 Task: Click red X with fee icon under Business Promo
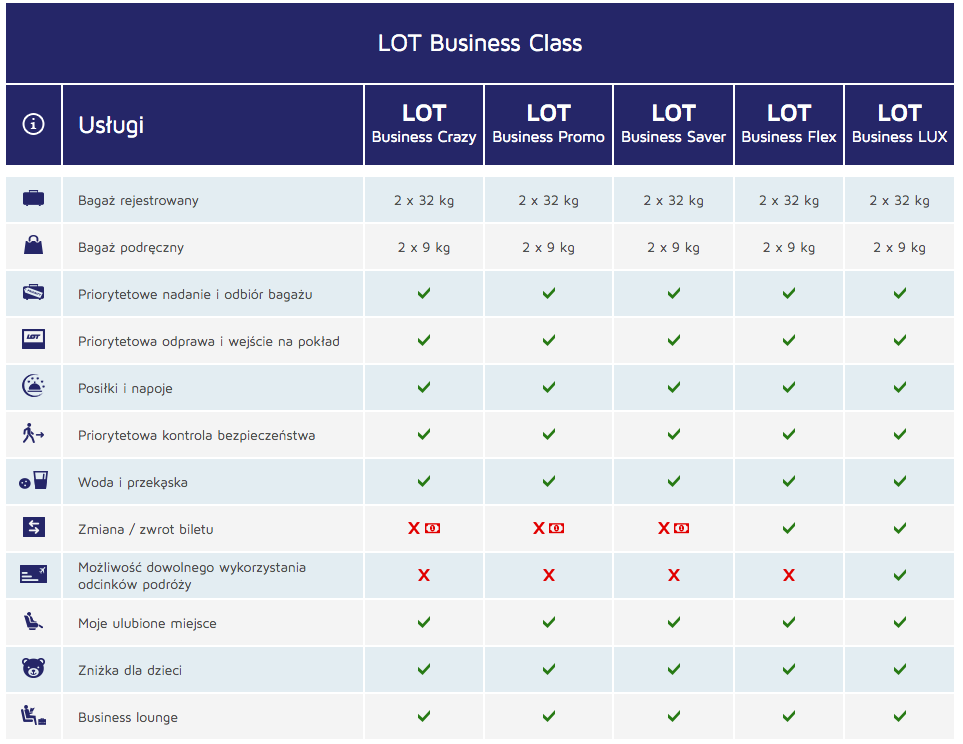(548, 528)
